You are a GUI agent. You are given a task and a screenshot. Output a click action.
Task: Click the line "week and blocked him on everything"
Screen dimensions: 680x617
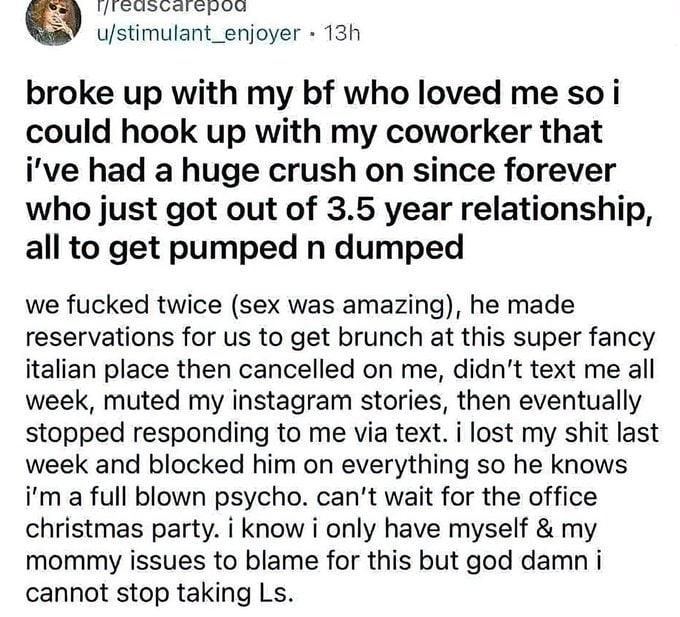point(327,465)
